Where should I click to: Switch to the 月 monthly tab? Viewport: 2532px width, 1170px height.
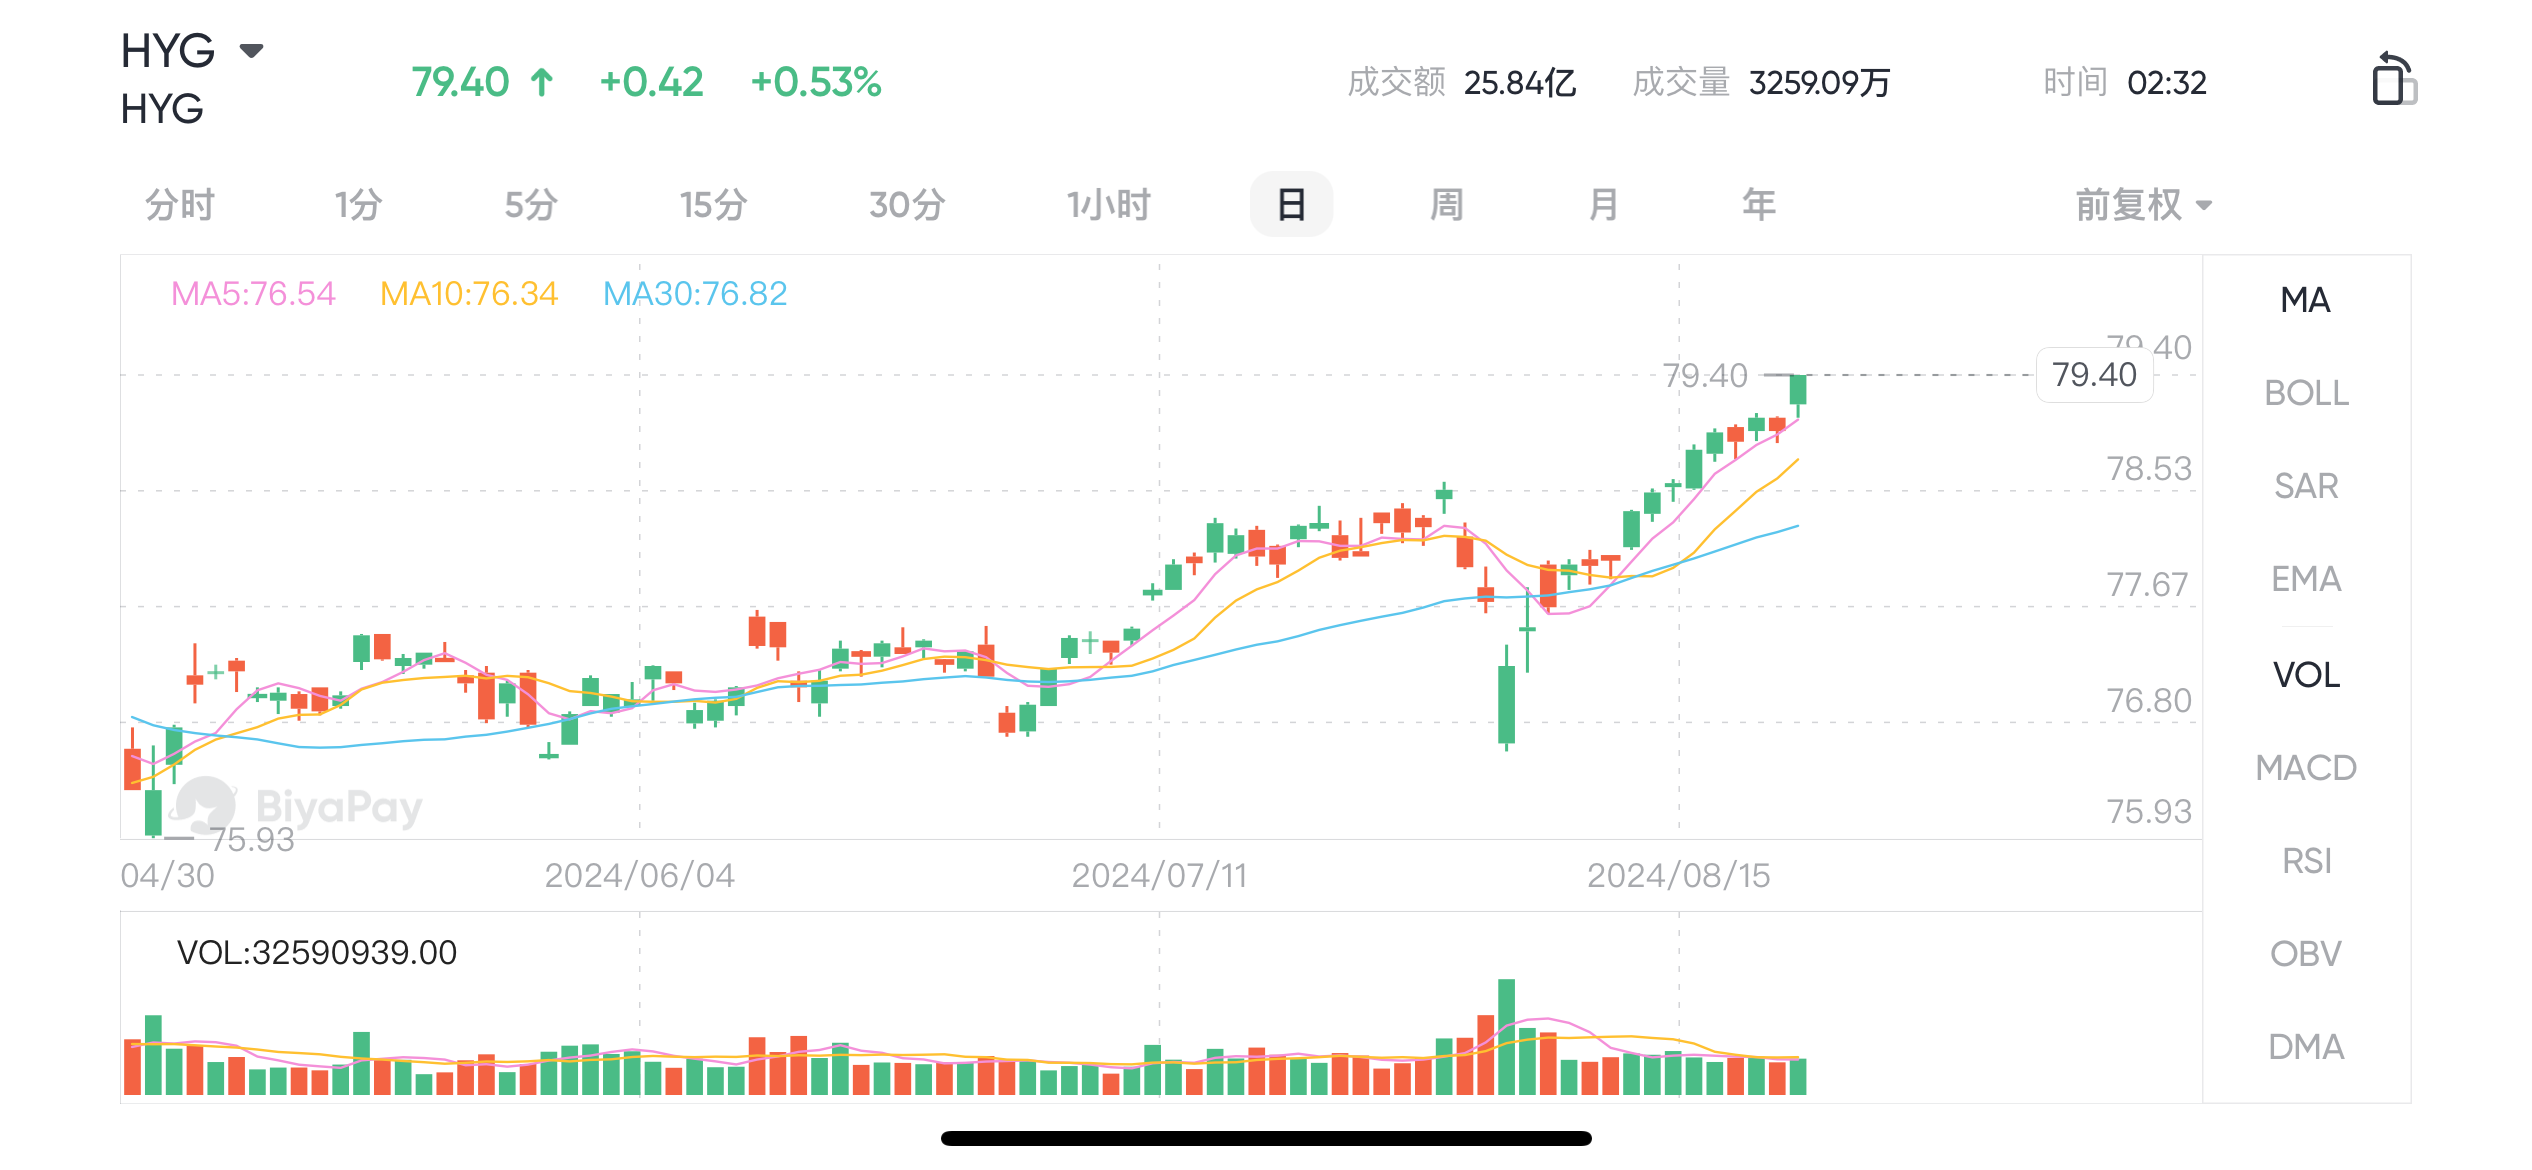point(1603,205)
